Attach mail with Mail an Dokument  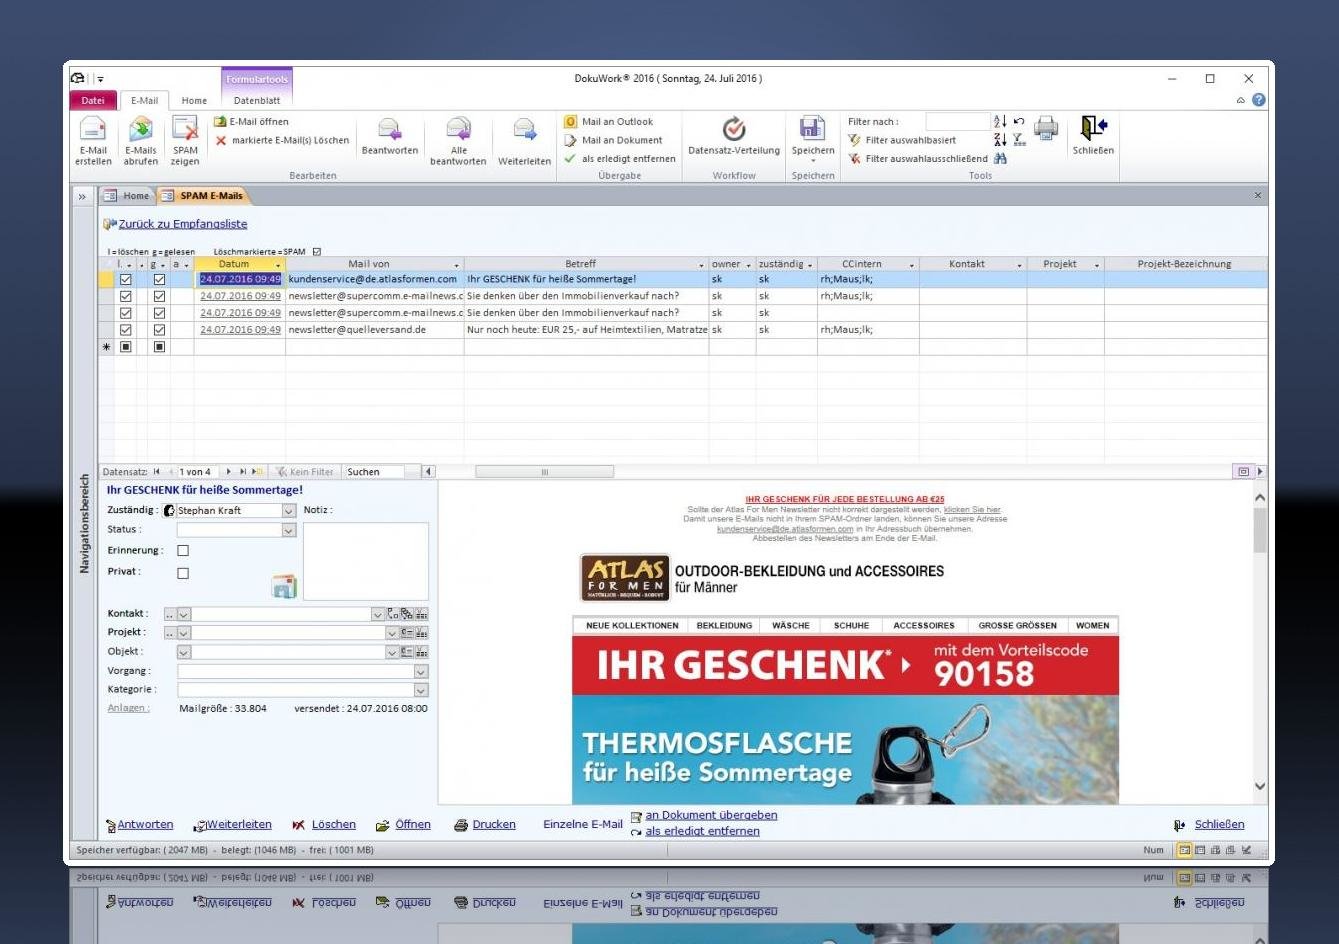[613, 141]
